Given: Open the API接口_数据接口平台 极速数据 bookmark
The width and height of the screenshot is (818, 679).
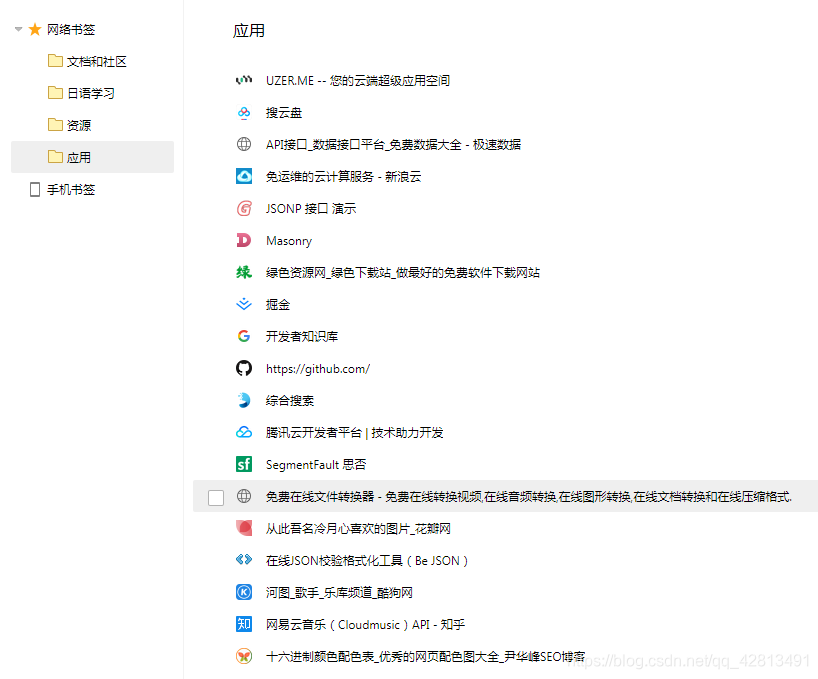Looking at the screenshot, I should click(393, 144).
